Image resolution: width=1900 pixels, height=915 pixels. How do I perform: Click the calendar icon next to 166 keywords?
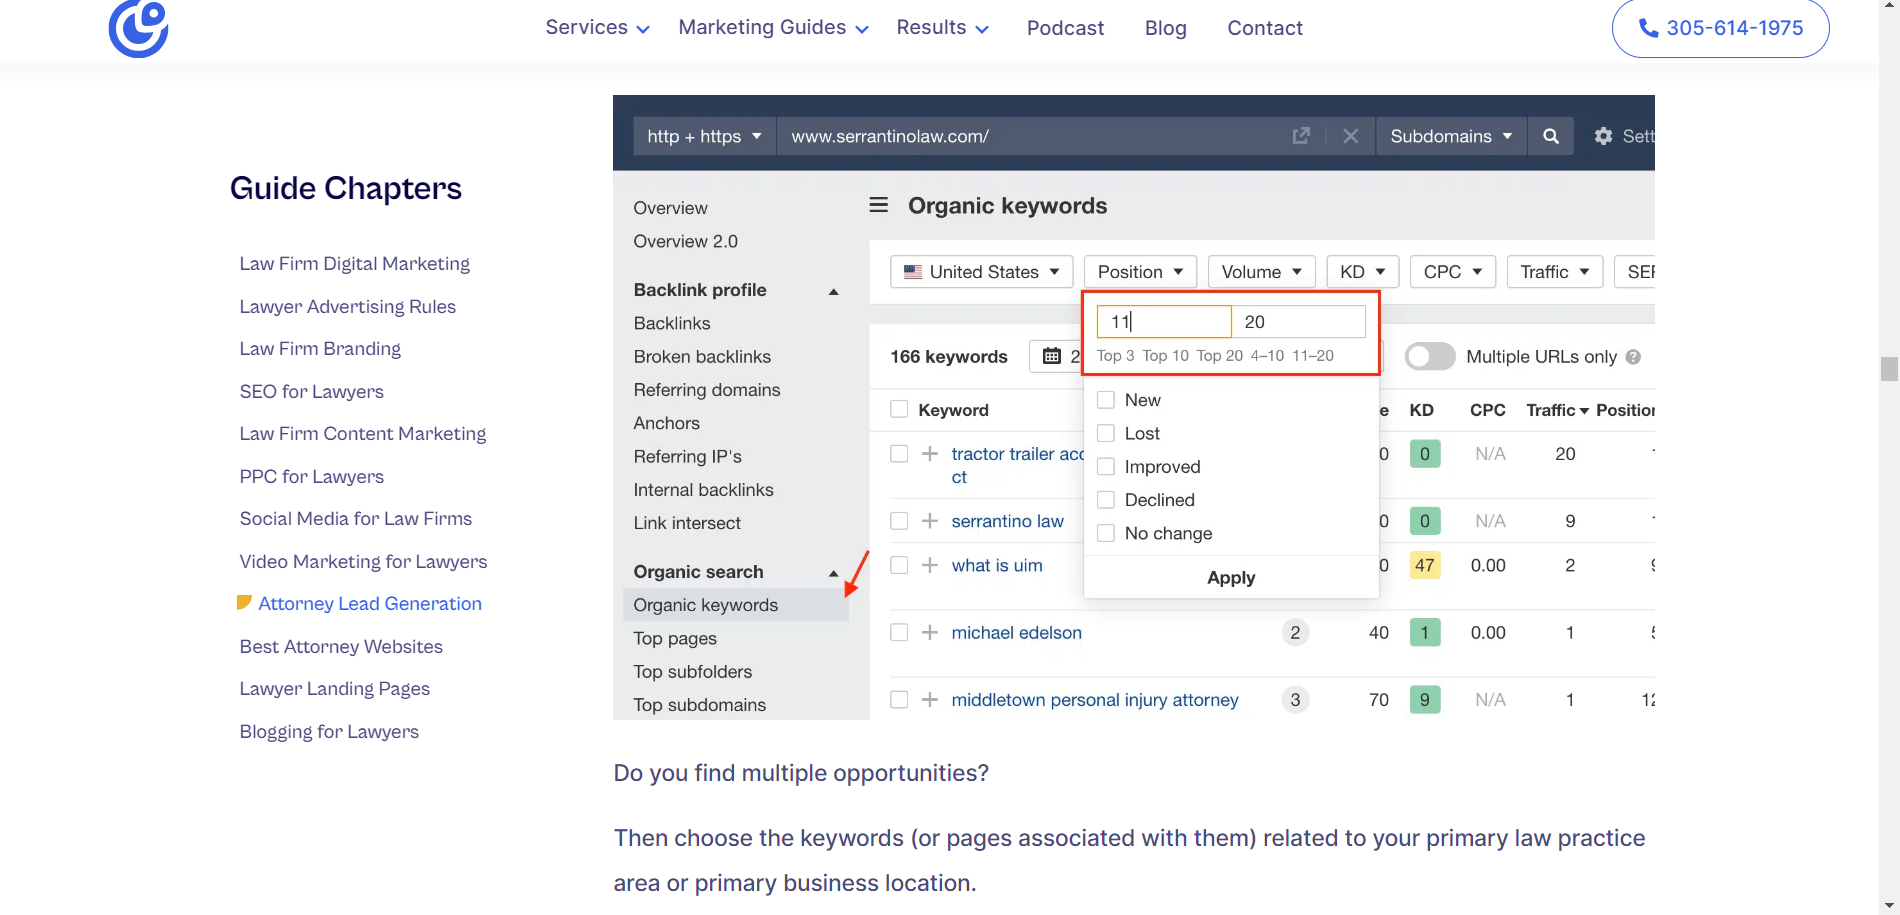(x=1052, y=356)
